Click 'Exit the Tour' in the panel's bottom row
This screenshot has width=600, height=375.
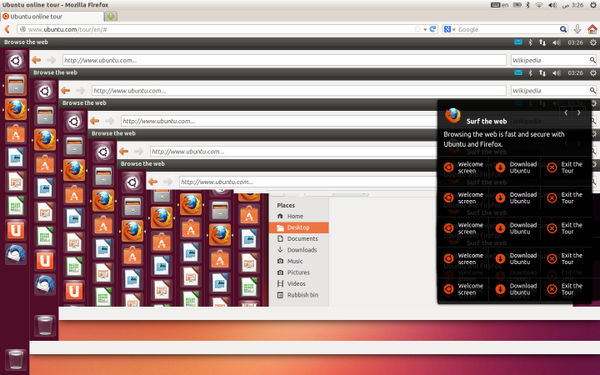click(565, 289)
